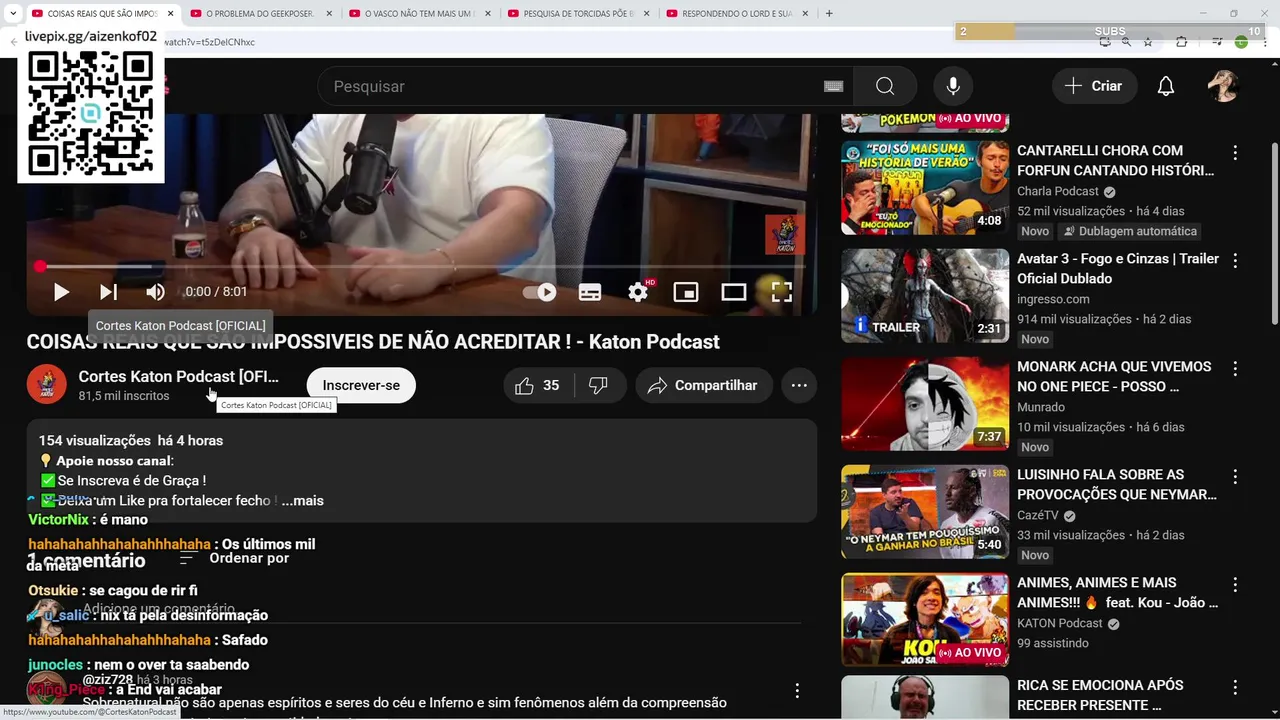Switch to Pesquisa de Torcidas tab
Screen dimensions: 1280x720
(x=578, y=14)
